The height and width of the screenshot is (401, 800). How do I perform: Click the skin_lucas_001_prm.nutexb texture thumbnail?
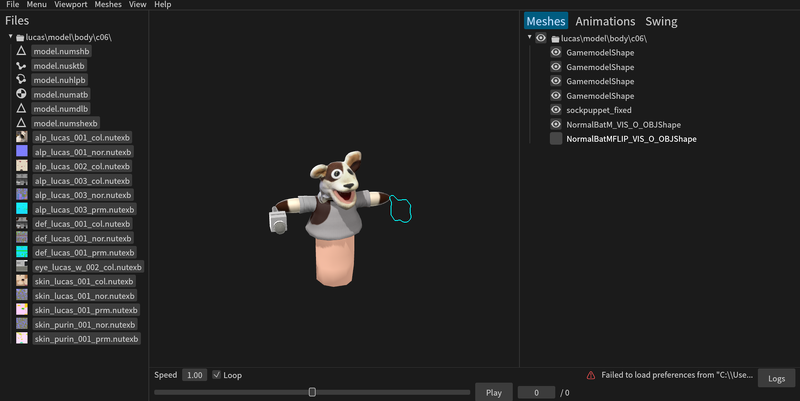pyautogui.click(x=21, y=309)
